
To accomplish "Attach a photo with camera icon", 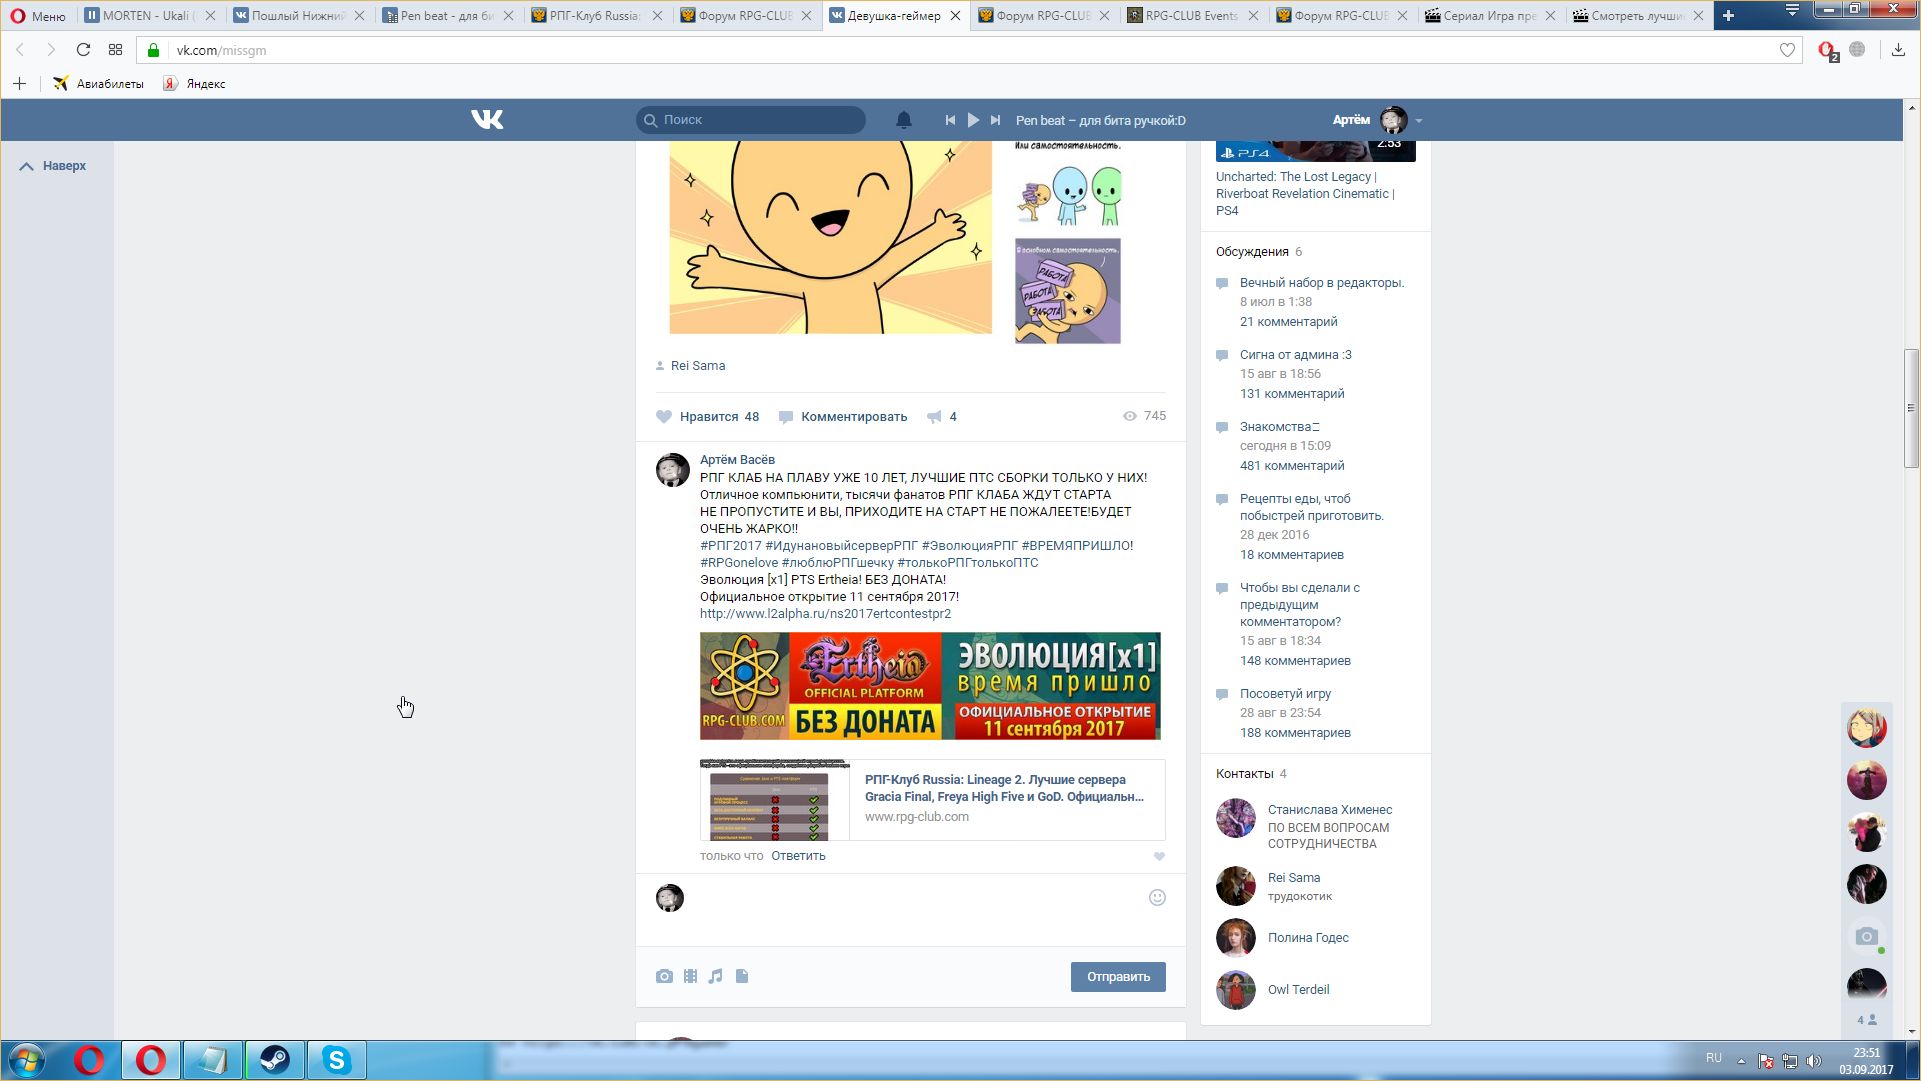I will tap(664, 977).
